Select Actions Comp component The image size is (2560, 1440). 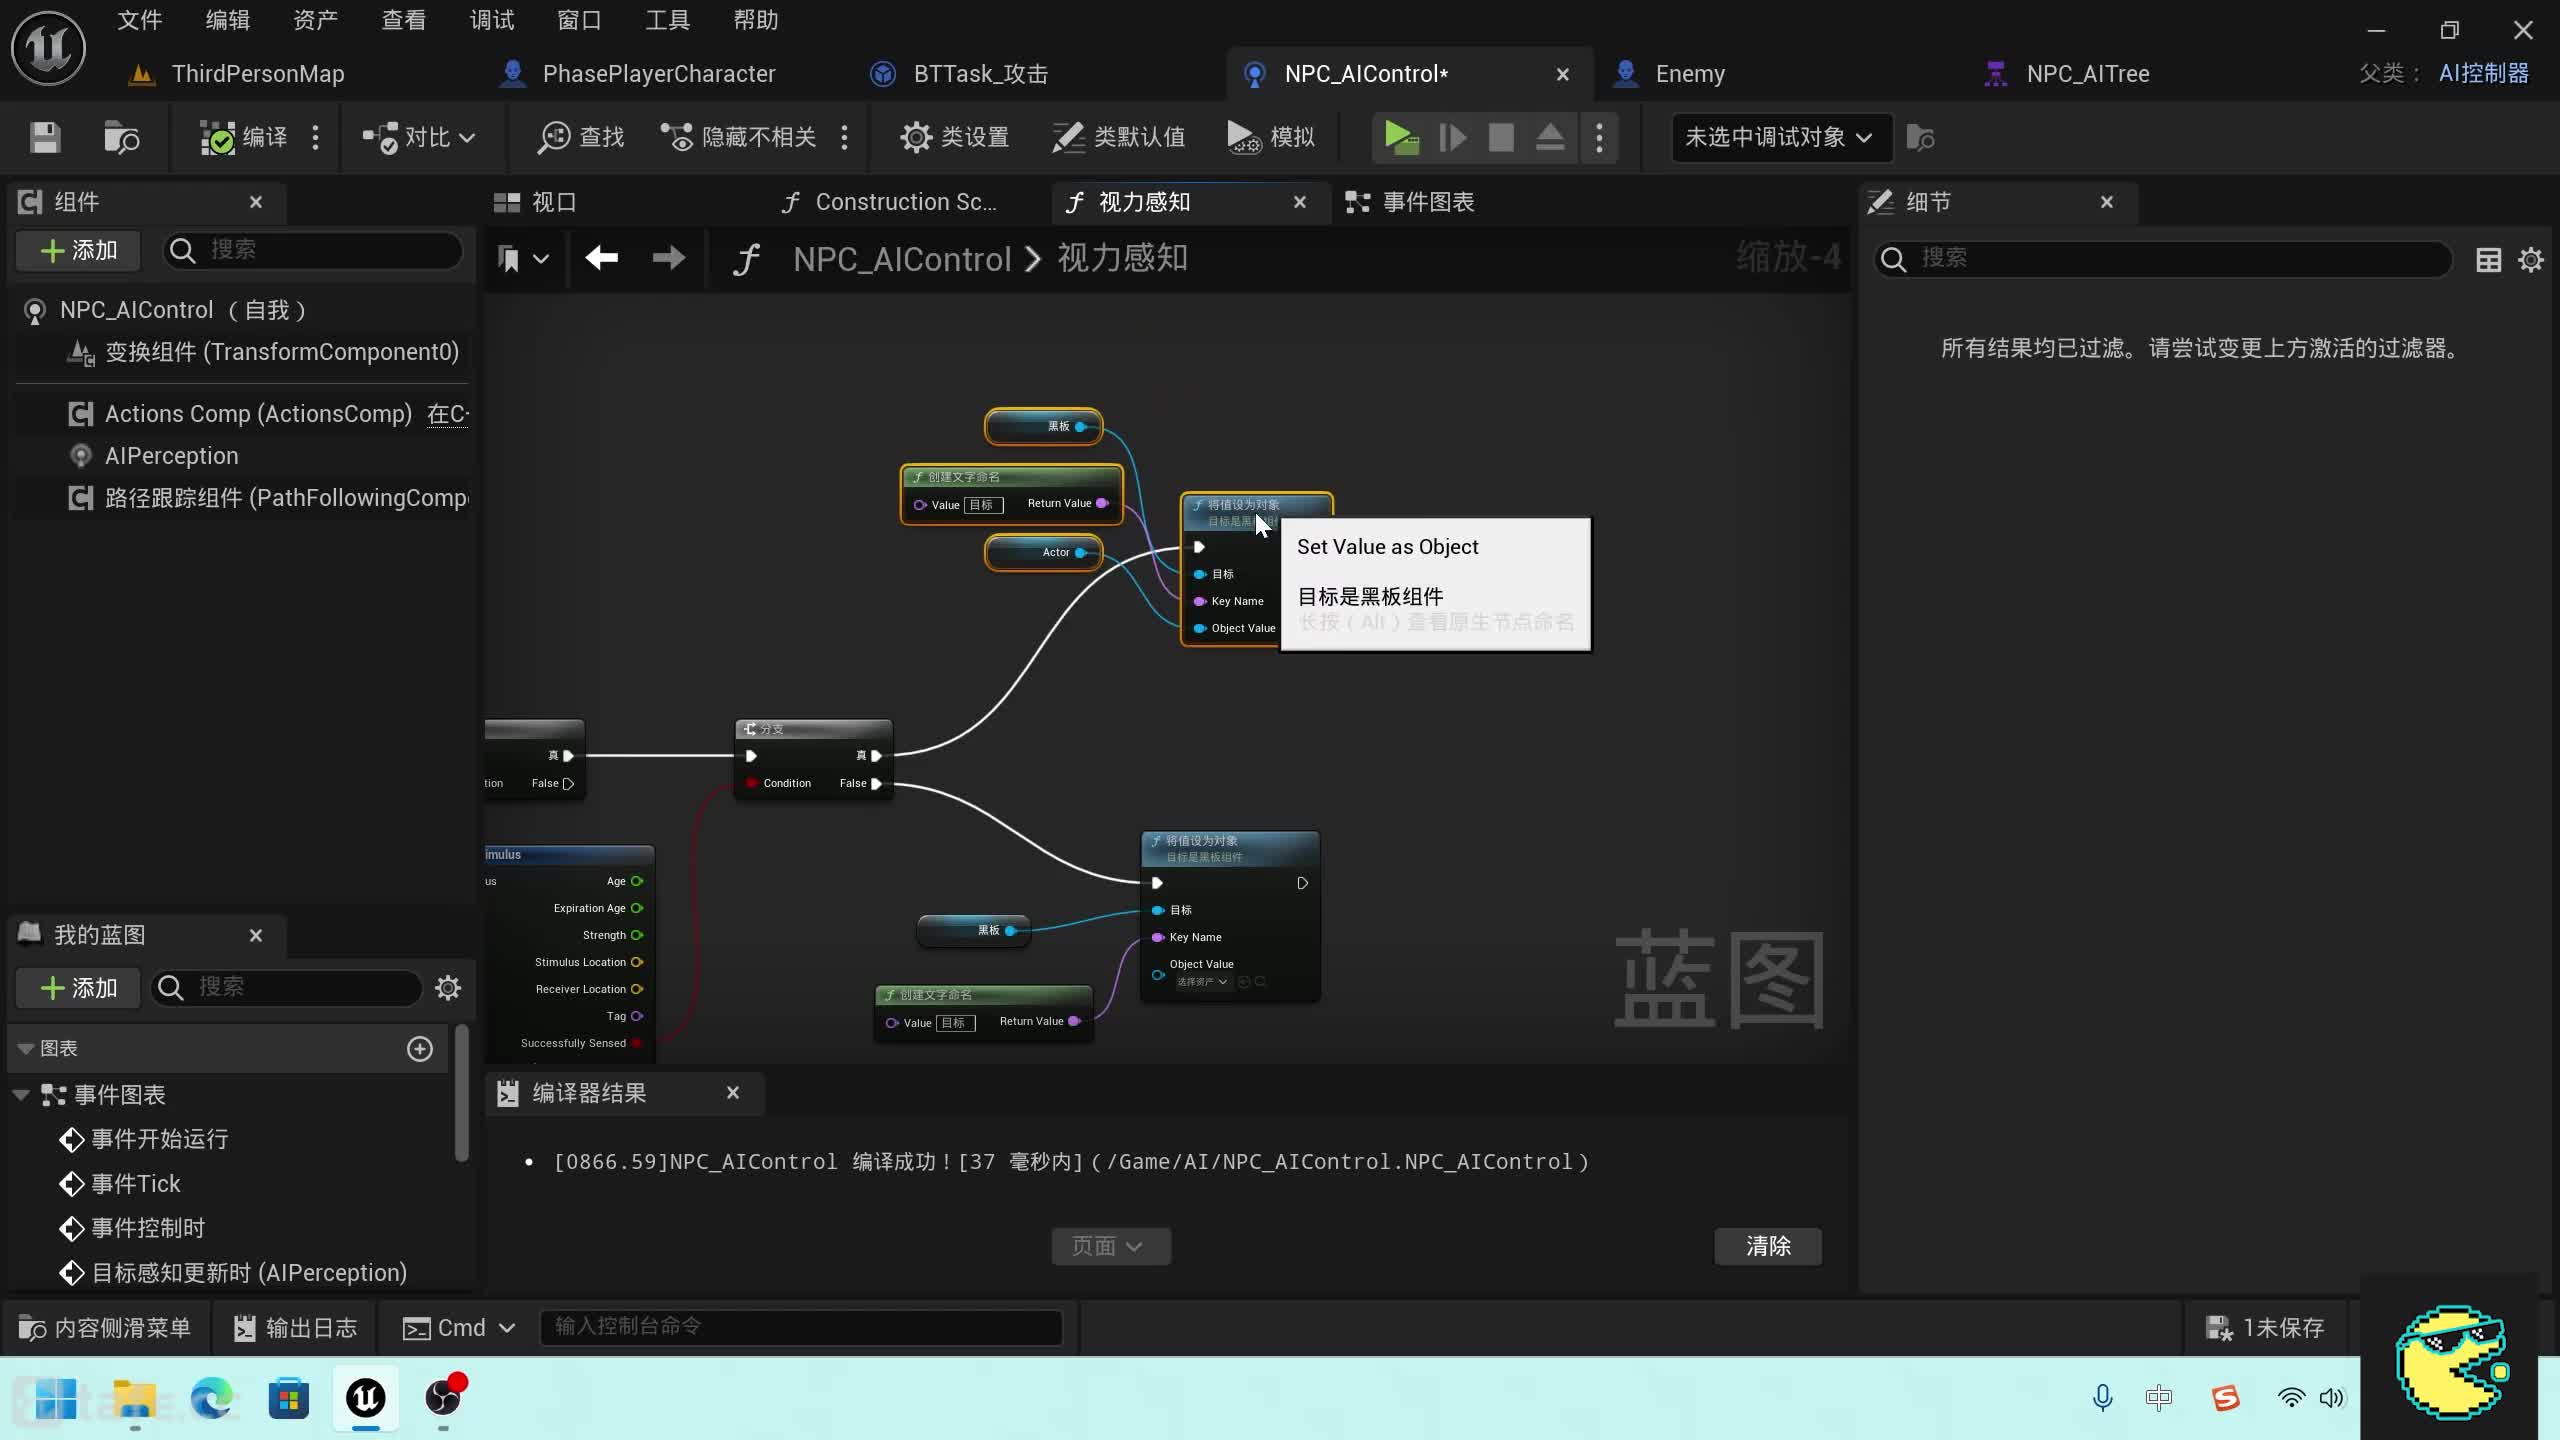[258, 414]
